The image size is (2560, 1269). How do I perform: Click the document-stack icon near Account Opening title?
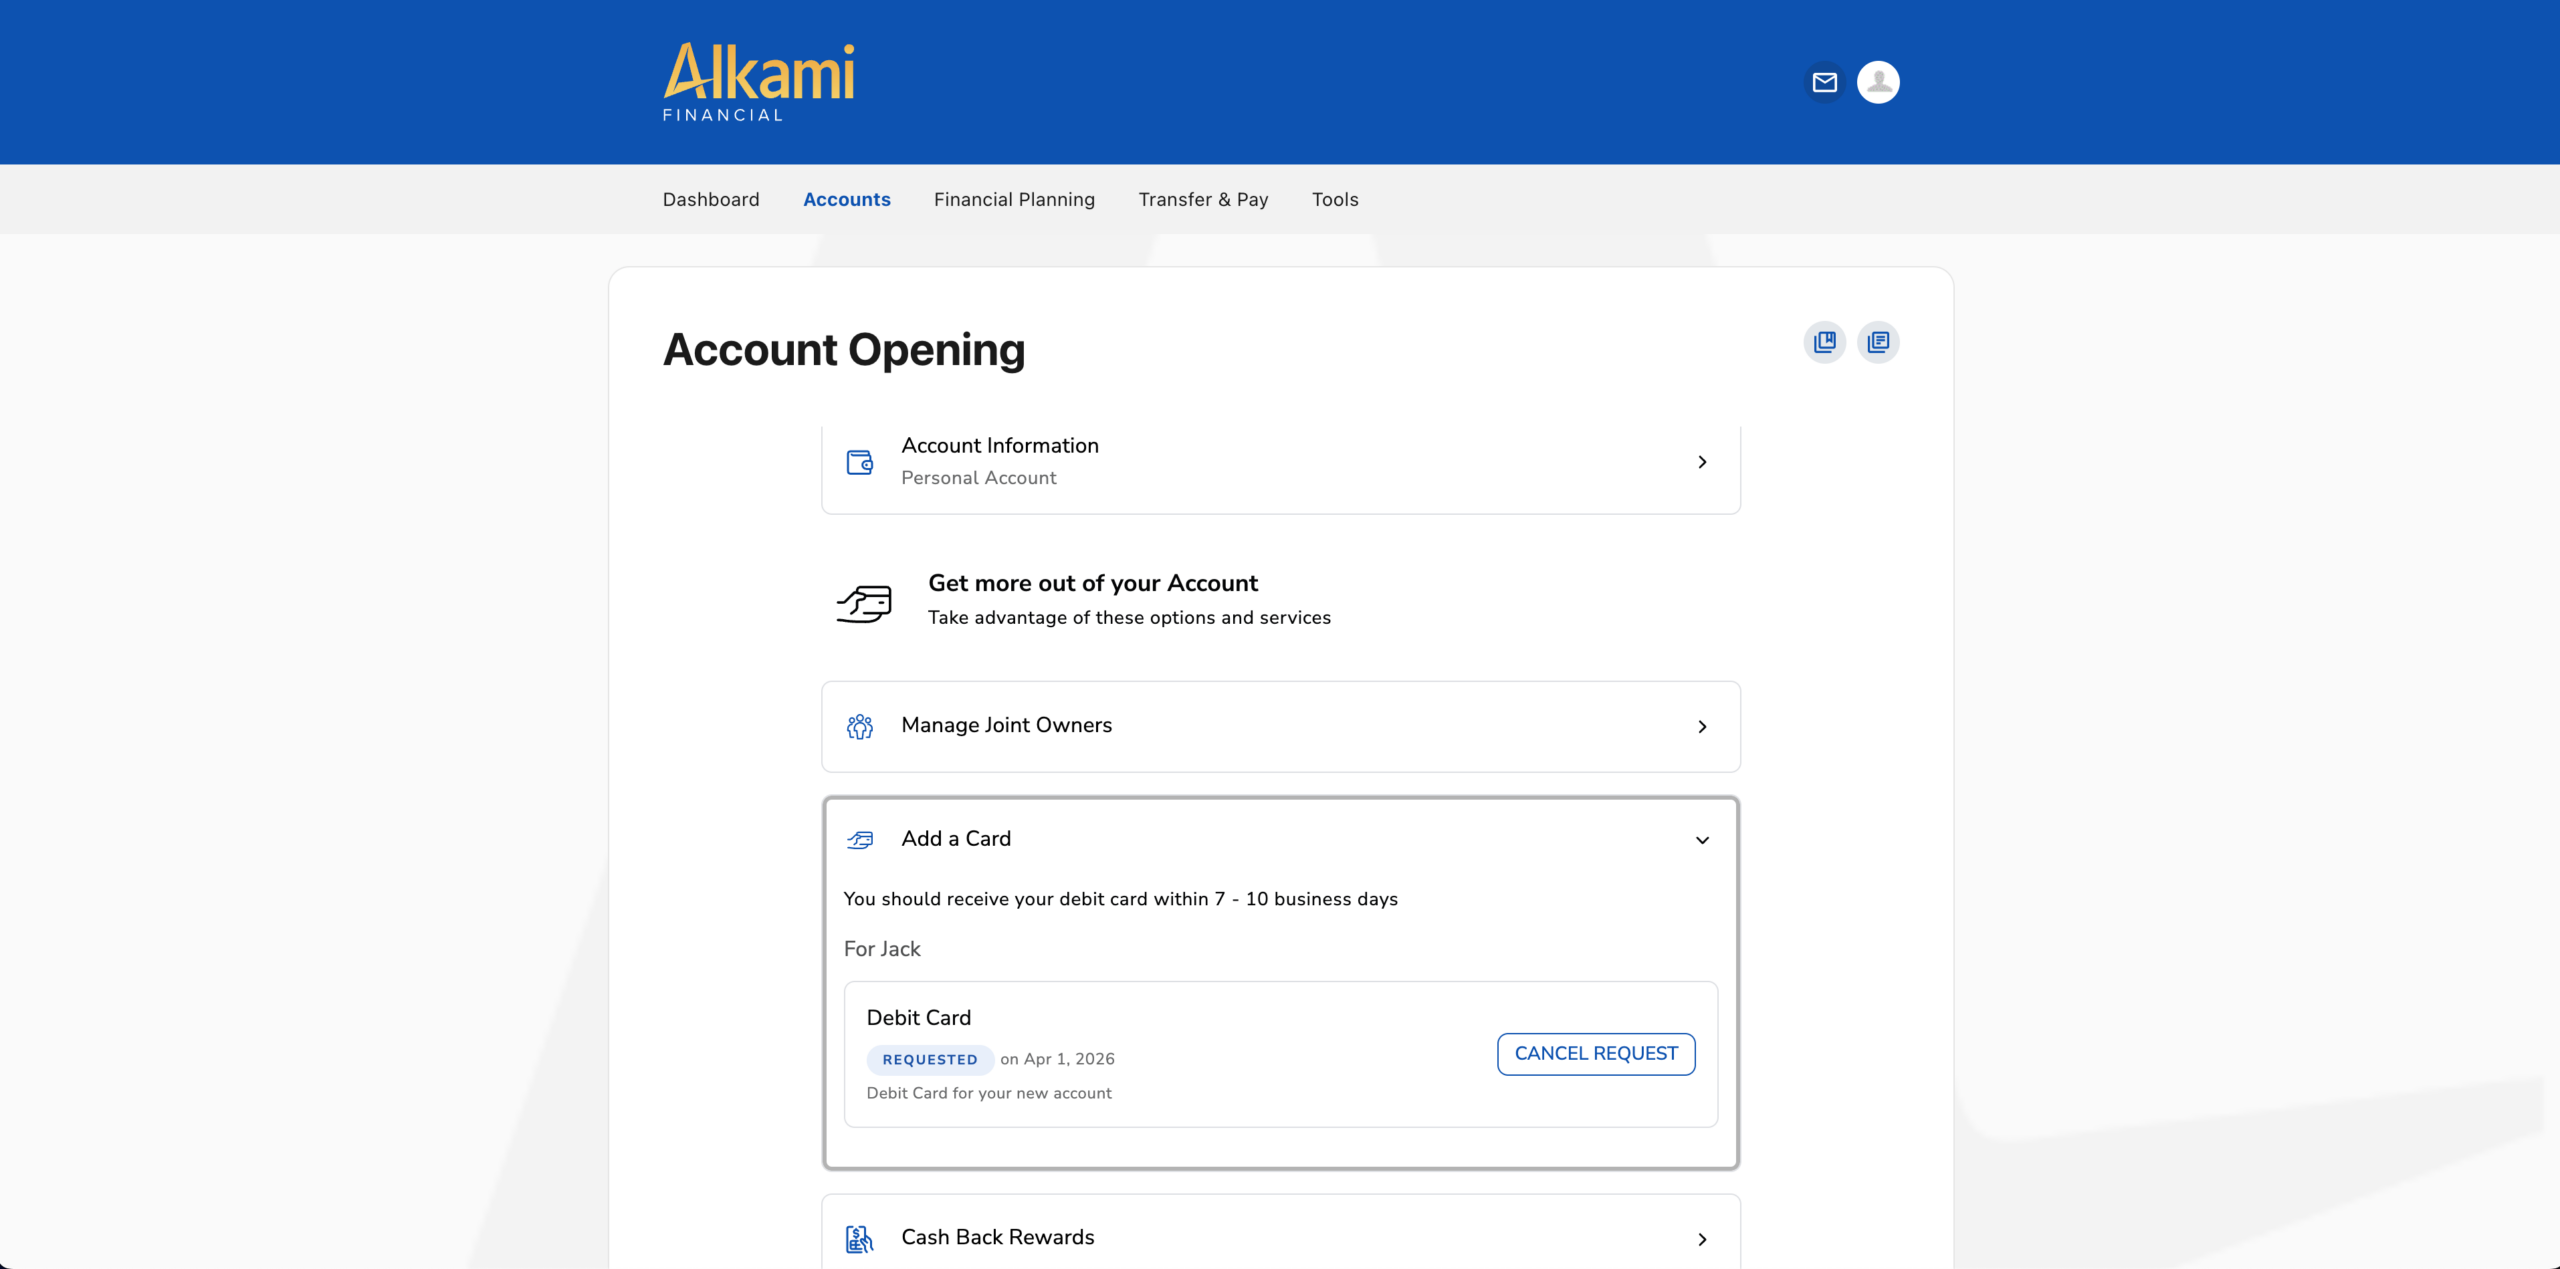tap(1878, 341)
